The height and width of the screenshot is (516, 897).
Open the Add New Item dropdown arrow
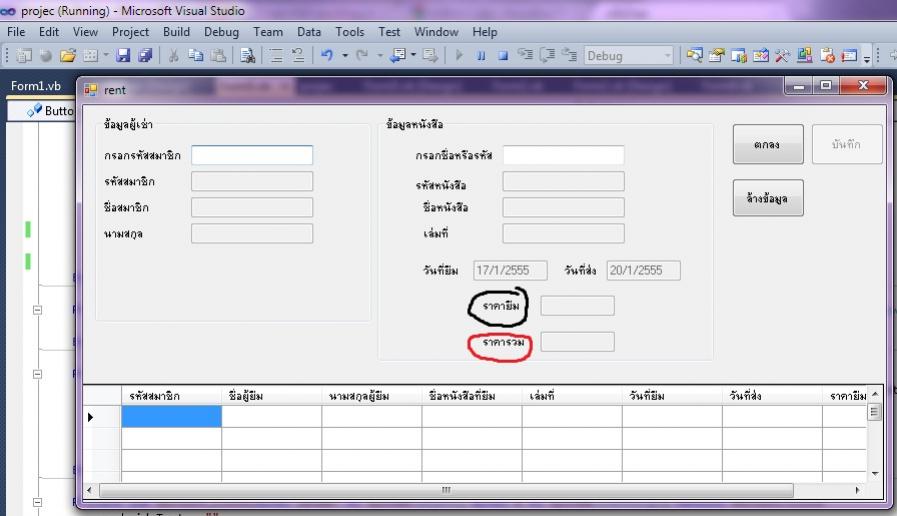click(x=106, y=55)
